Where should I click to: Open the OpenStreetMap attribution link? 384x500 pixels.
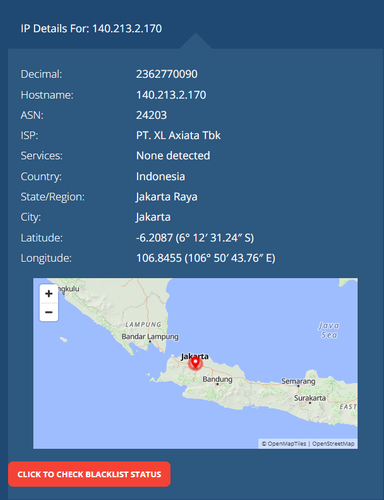coord(333,444)
